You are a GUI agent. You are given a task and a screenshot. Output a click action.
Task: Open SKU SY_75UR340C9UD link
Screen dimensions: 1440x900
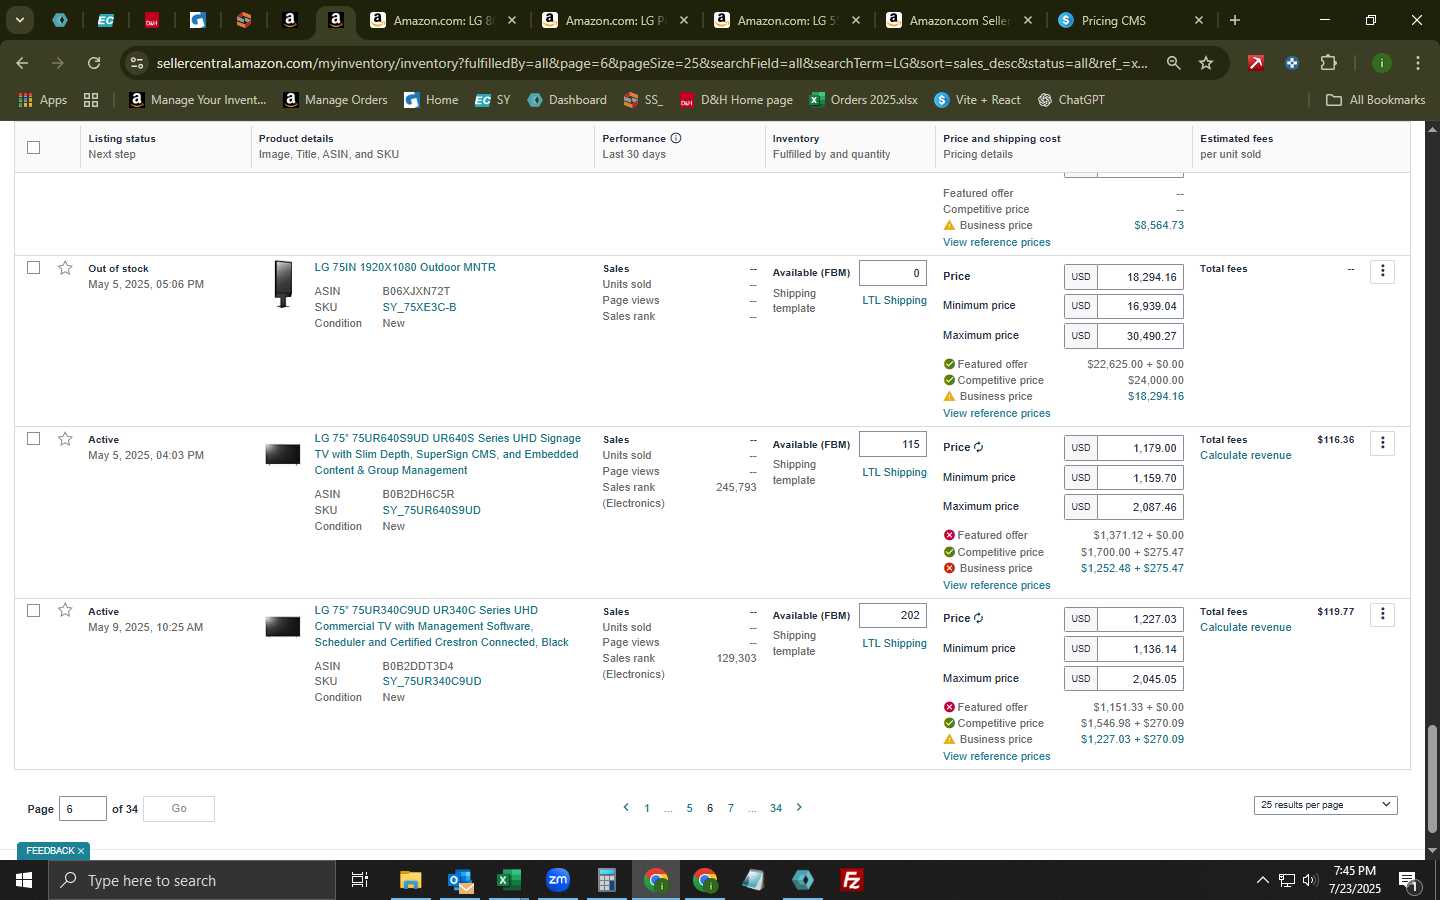(432, 681)
